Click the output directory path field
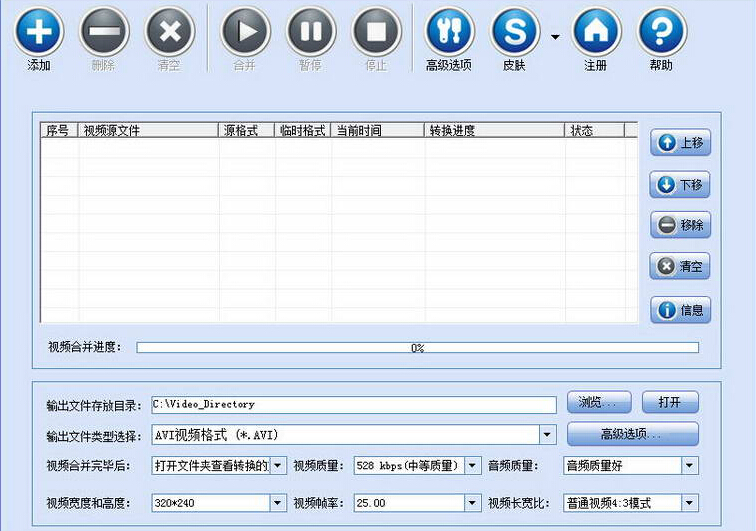The width and height of the screenshot is (756, 531). click(x=354, y=405)
